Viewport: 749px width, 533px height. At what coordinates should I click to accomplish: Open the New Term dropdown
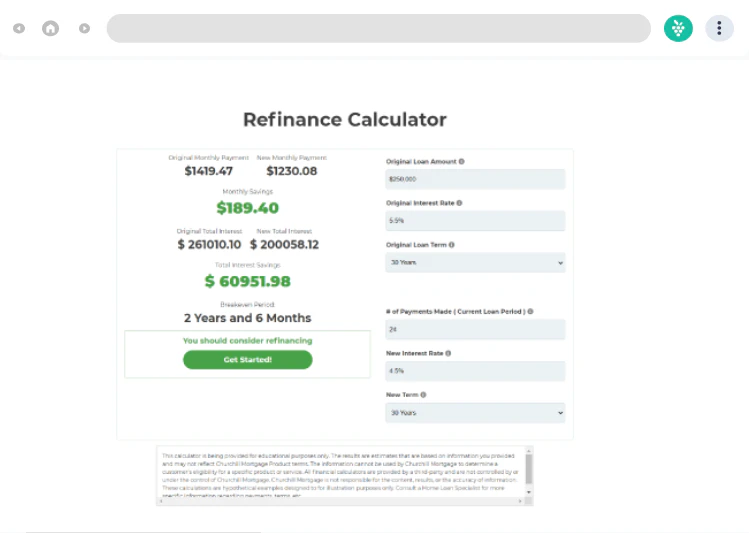[x=475, y=412]
